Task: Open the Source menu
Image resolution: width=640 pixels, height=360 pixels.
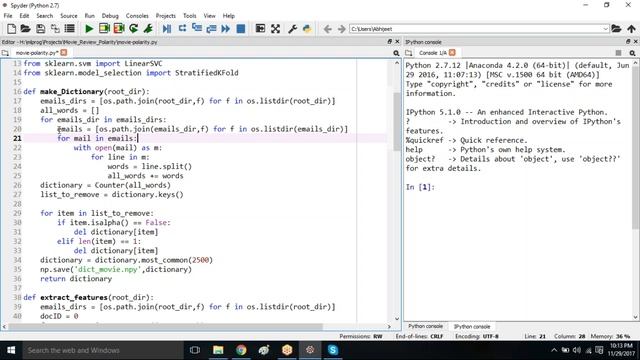Action: coord(69,16)
